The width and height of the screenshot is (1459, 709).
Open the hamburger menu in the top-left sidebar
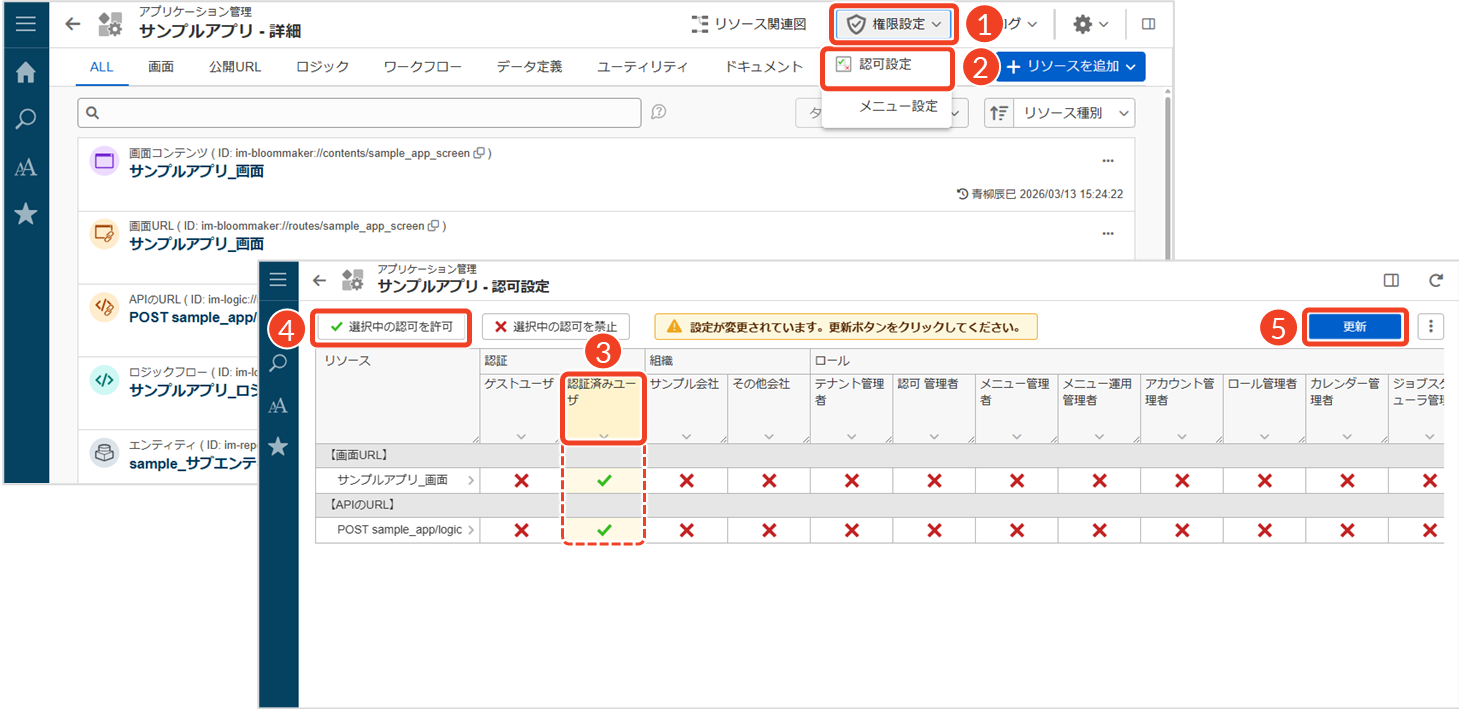(x=25, y=24)
